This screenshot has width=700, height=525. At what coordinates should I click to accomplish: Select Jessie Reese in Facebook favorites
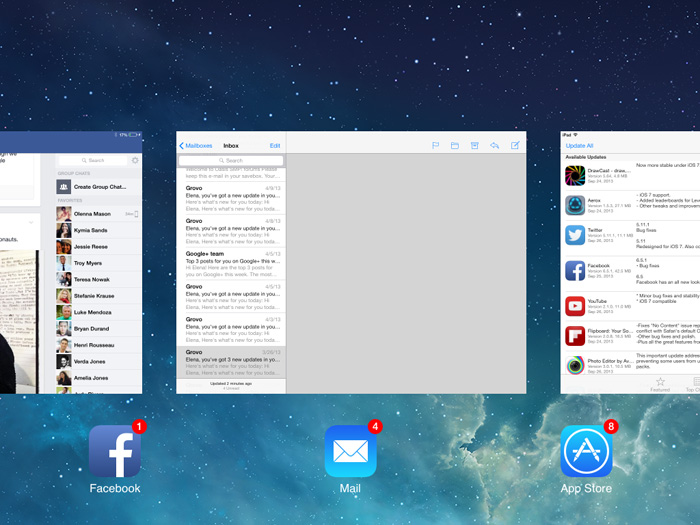point(98,246)
